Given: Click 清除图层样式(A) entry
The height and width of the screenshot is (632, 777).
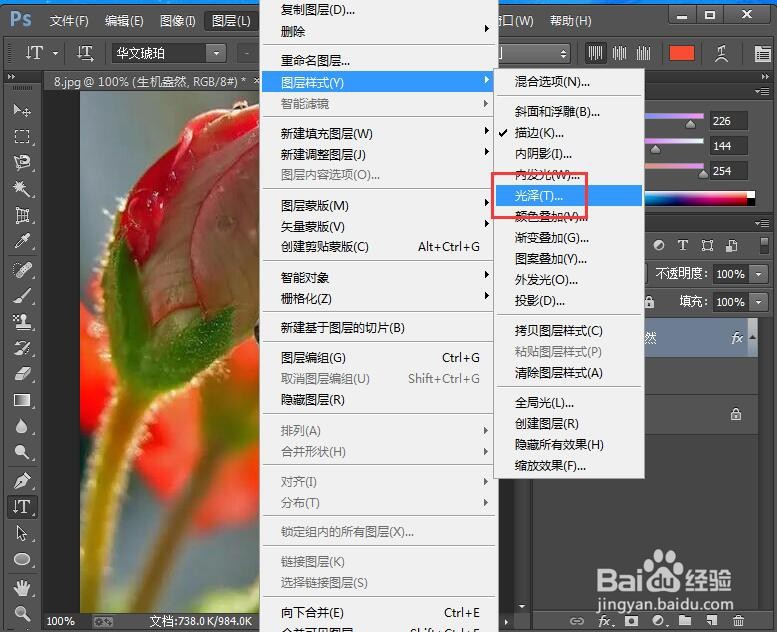Looking at the screenshot, I should [x=569, y=373].
